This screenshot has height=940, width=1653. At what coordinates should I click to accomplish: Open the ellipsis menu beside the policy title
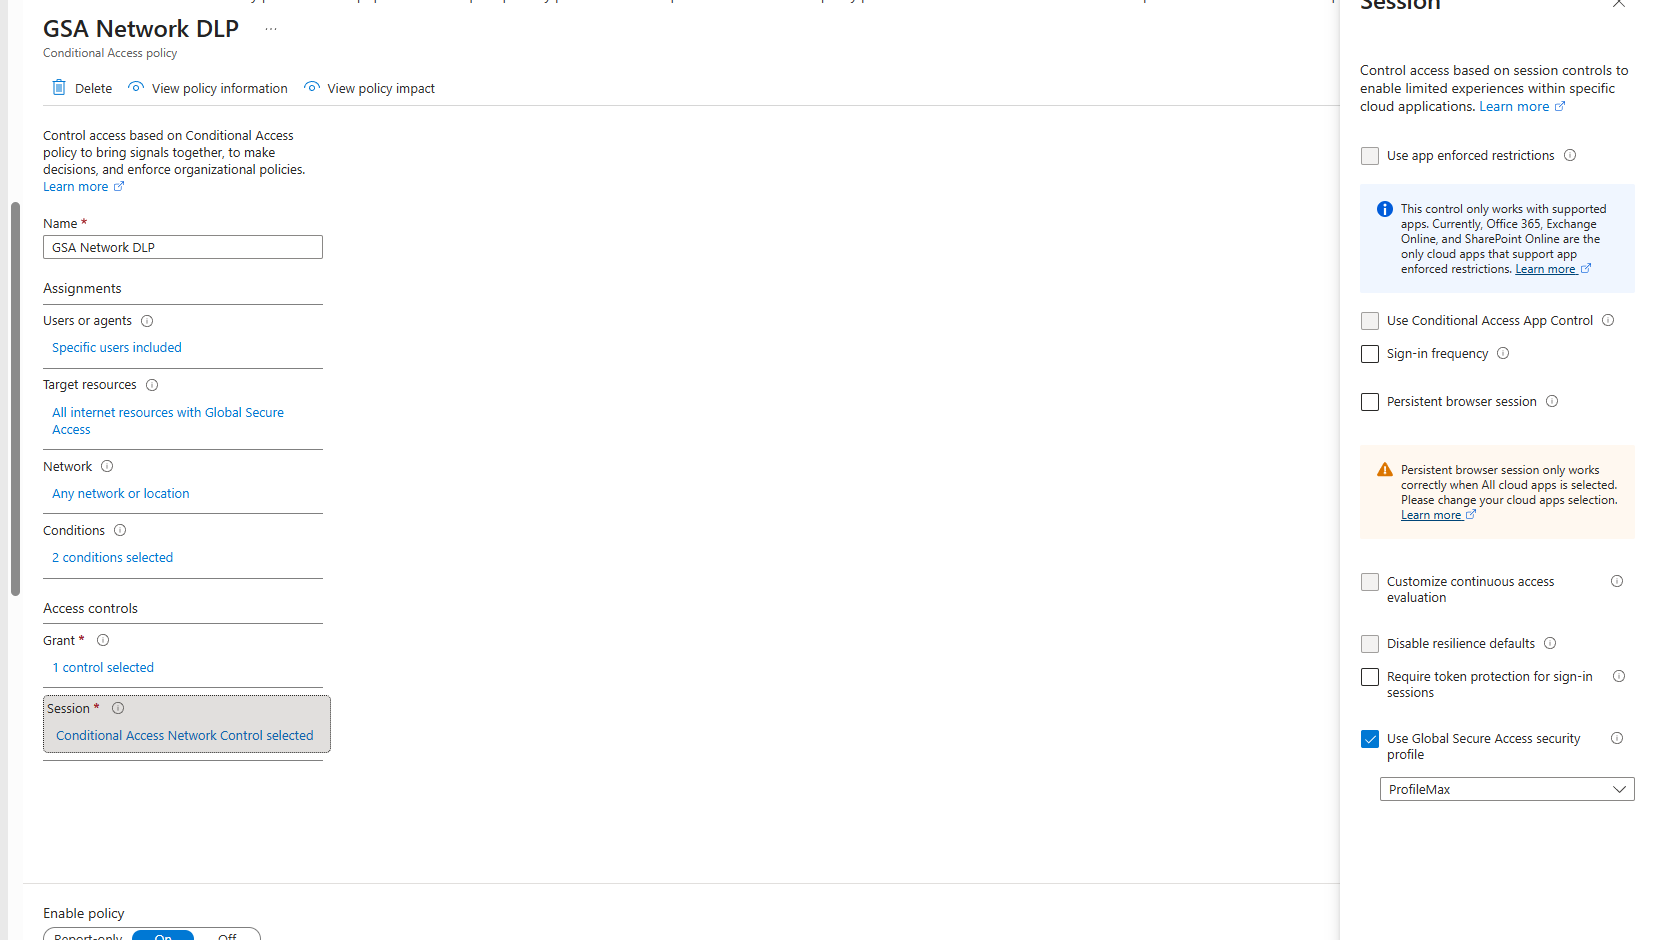tap(271, 29)
